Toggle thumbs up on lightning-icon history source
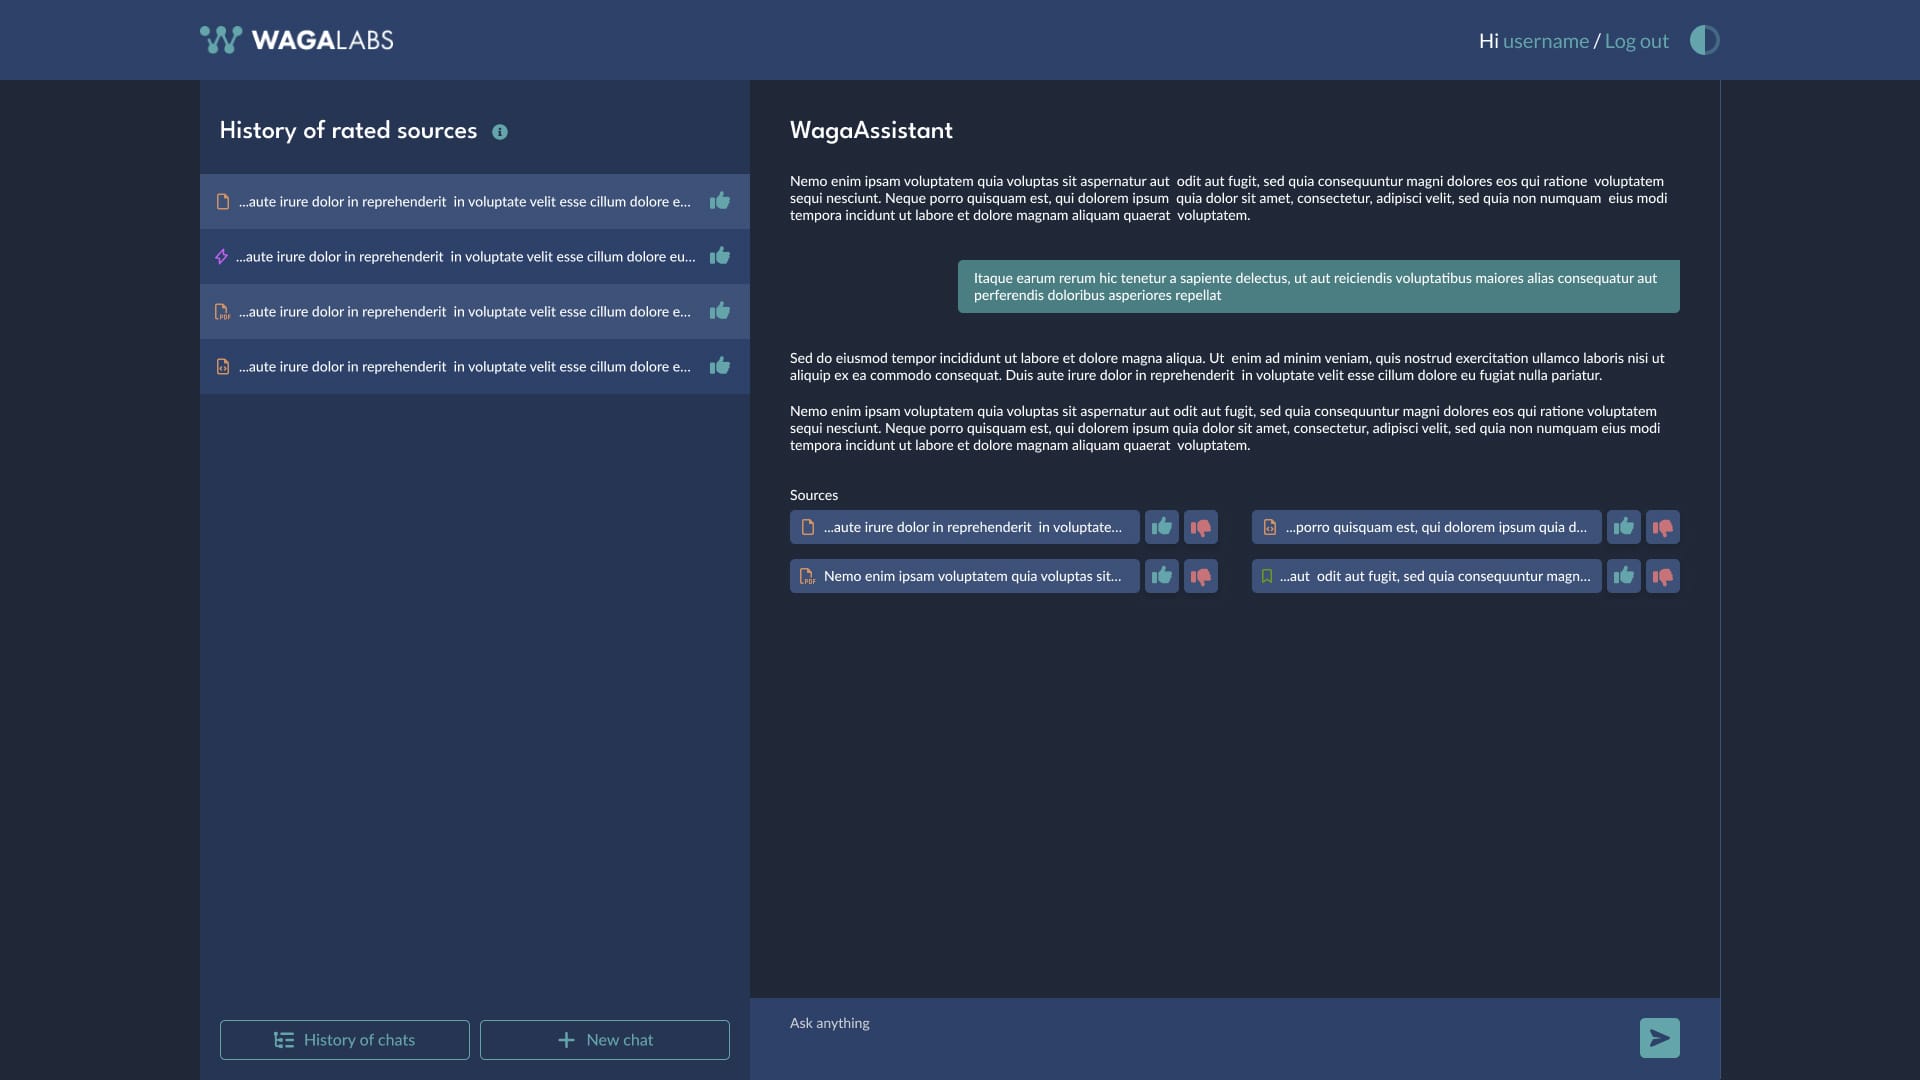 point(720,256)
